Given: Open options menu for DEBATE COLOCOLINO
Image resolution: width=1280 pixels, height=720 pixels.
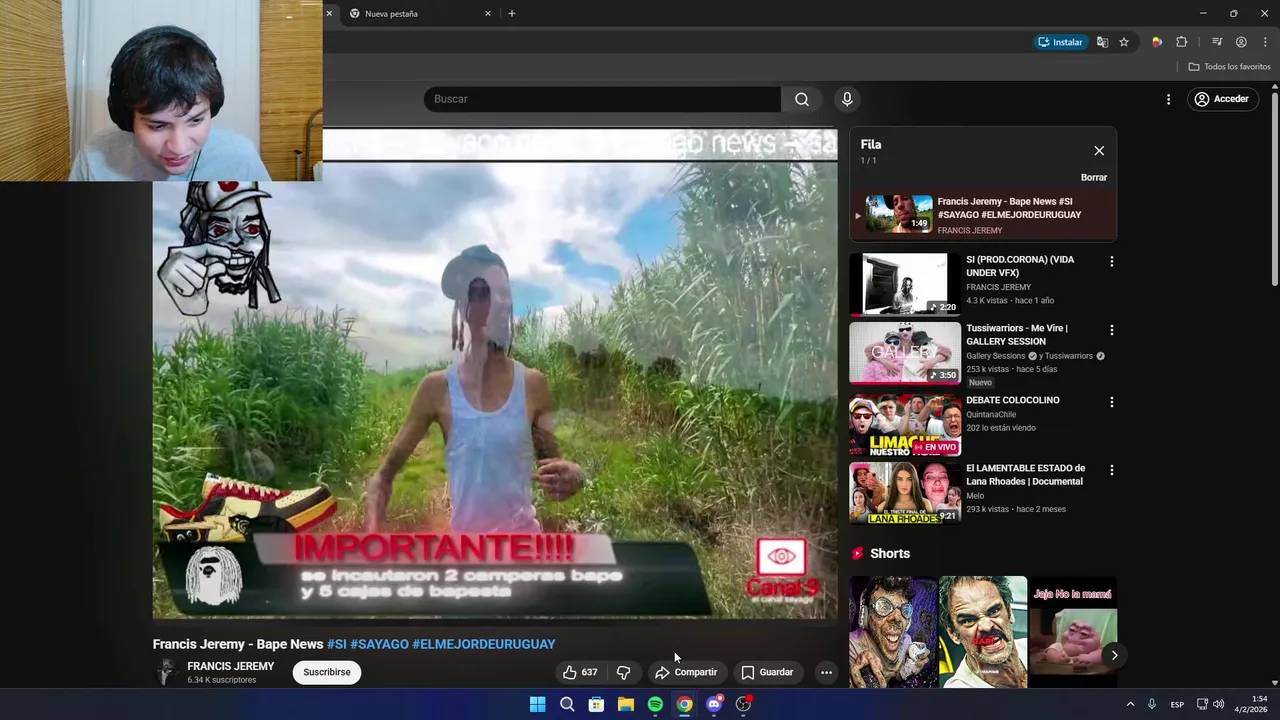Looking at the screenshot, I should [x=1111, y=402].
